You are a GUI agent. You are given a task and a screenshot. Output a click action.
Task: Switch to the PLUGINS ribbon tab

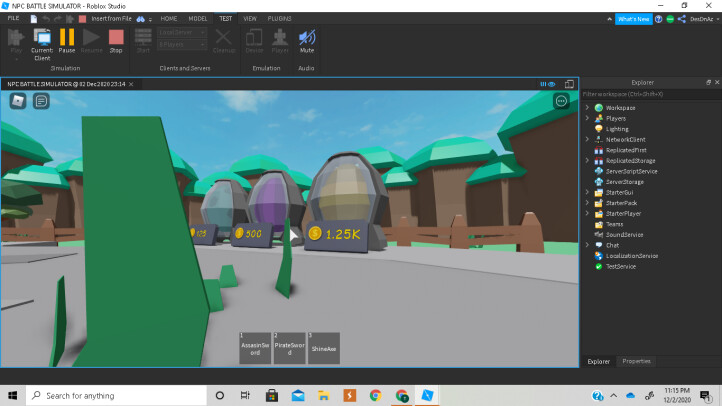[279, 19]
